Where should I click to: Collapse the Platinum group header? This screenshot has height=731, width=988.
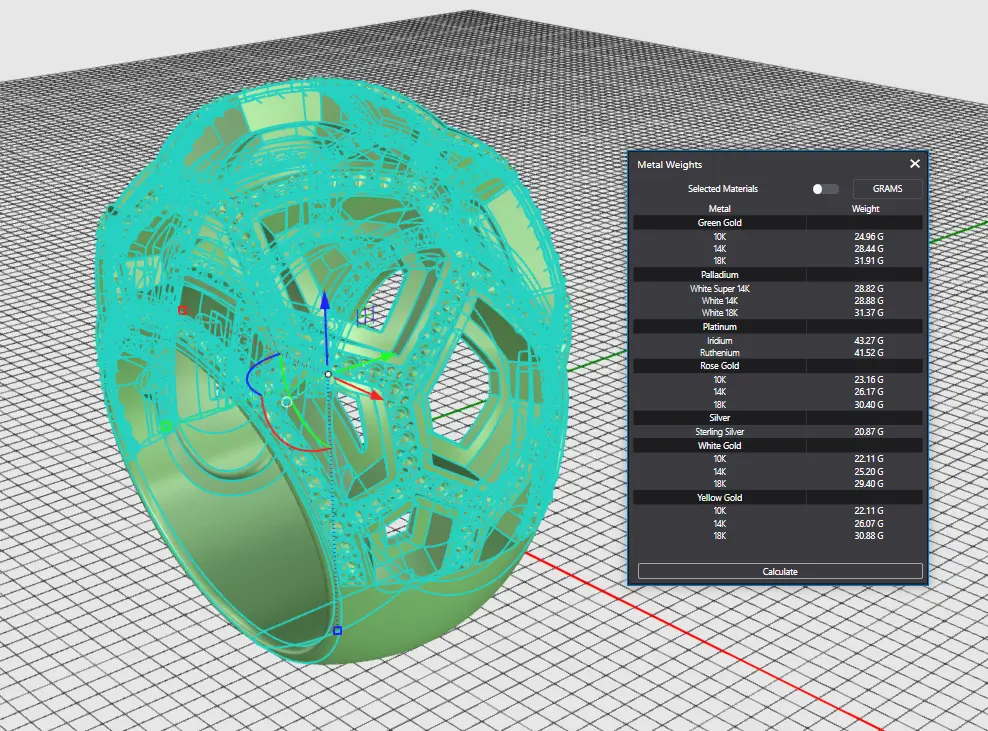tap(719, 326)
